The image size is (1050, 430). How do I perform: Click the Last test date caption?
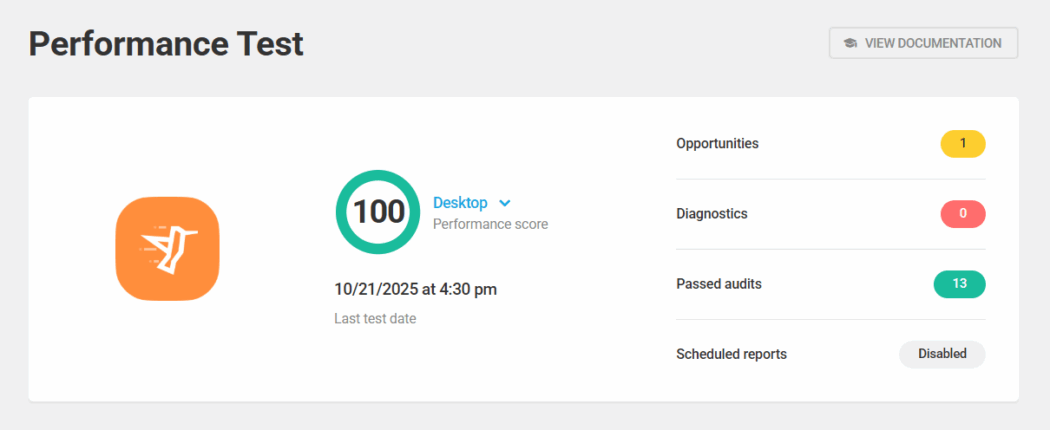[374, 319]
